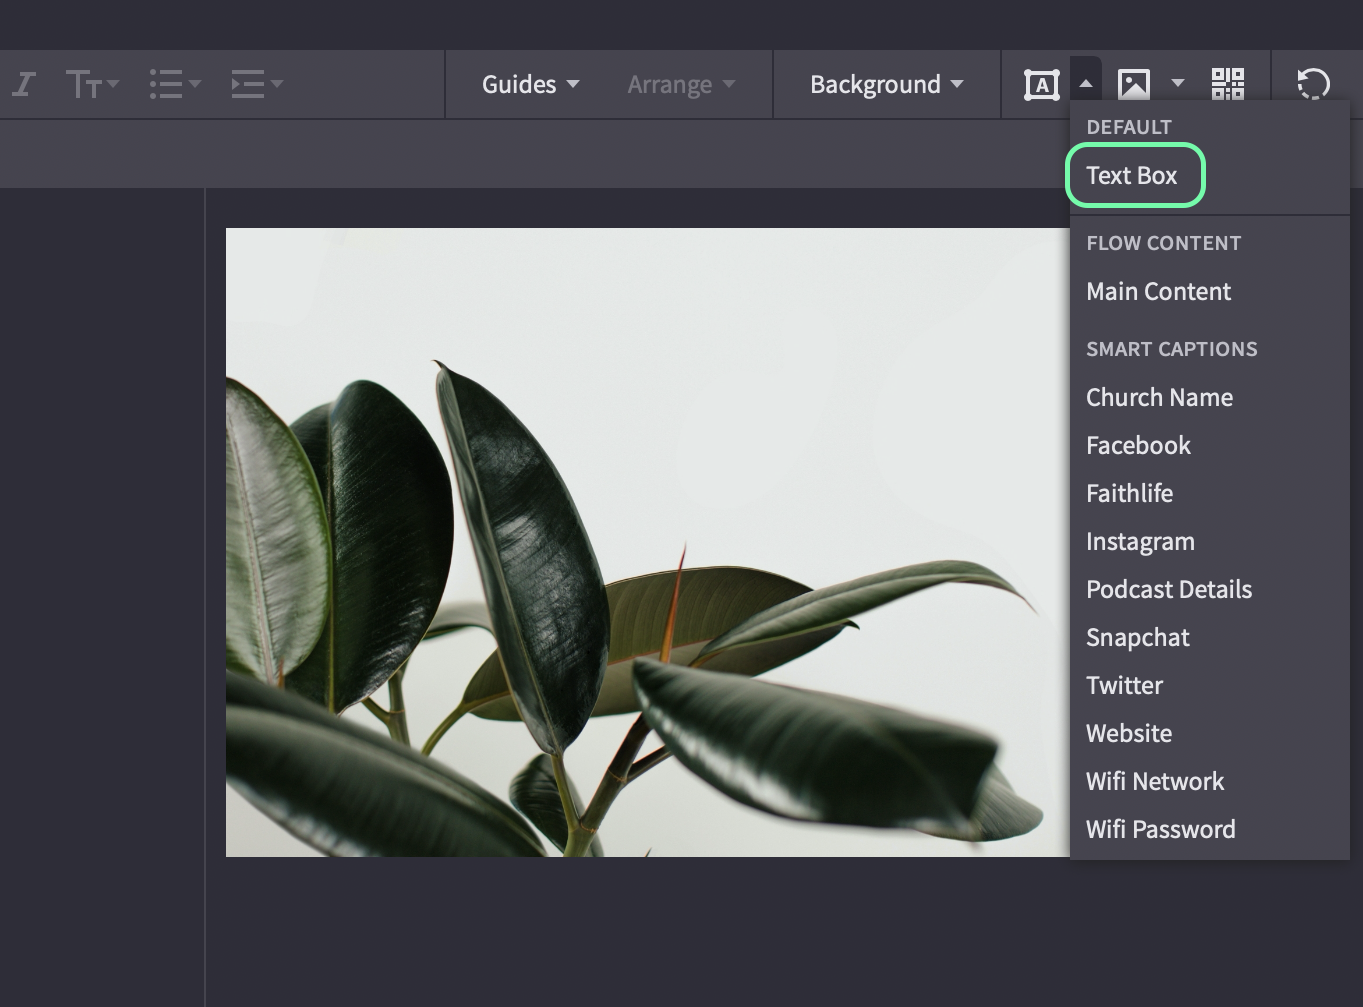
Task: Click the undo/reset circular arrow icon
Action: (x=1313, y=84)
